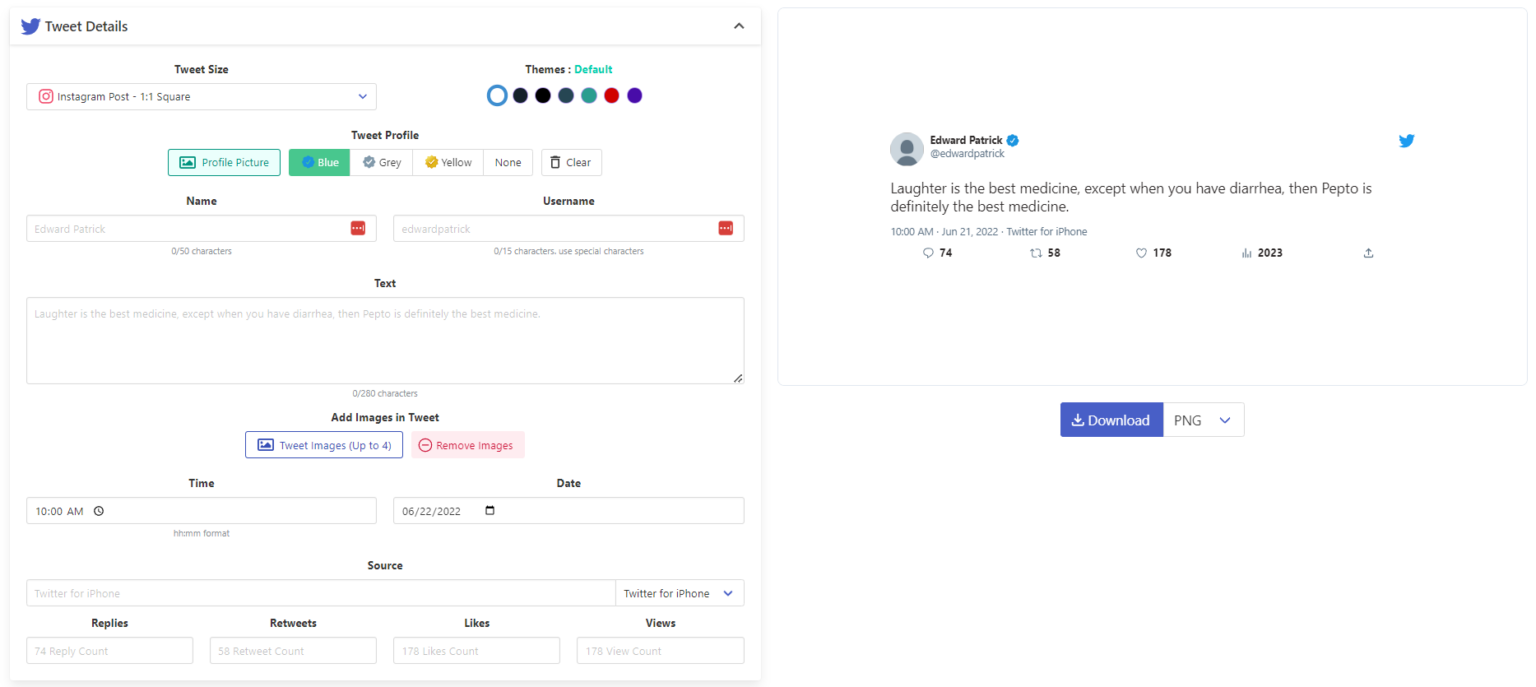The height and width of the screenshot is (687, 1536).
Task: Click the Download button
Action: point(1111,419)
